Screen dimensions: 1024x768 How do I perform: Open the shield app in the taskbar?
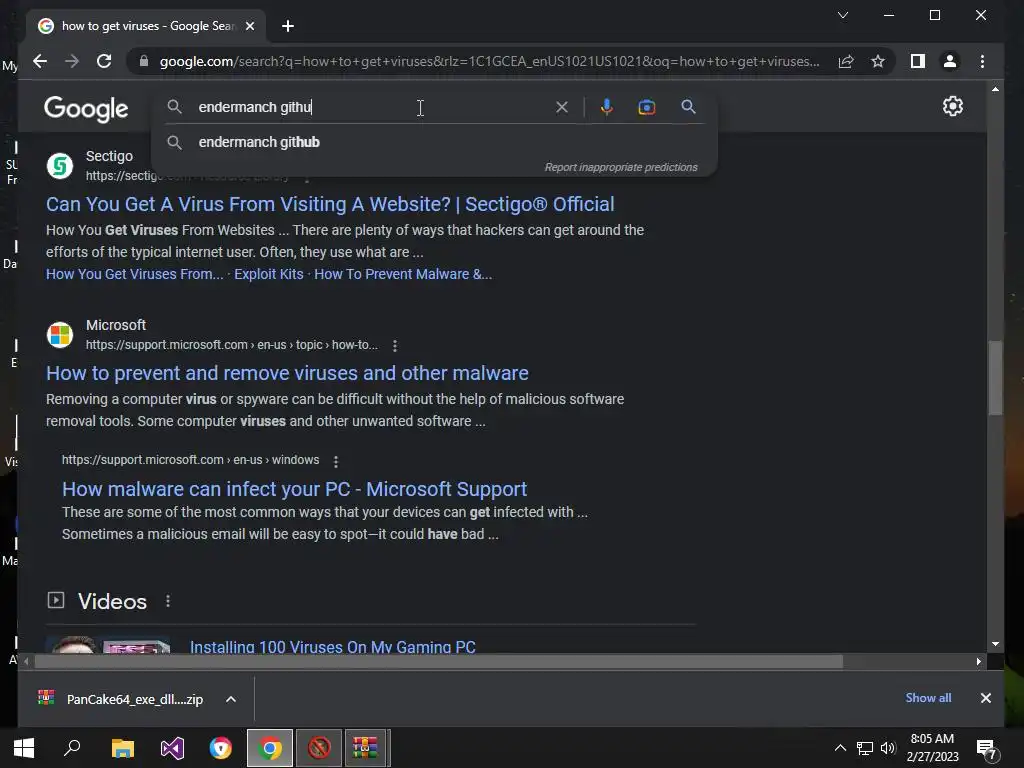[221, 748]
